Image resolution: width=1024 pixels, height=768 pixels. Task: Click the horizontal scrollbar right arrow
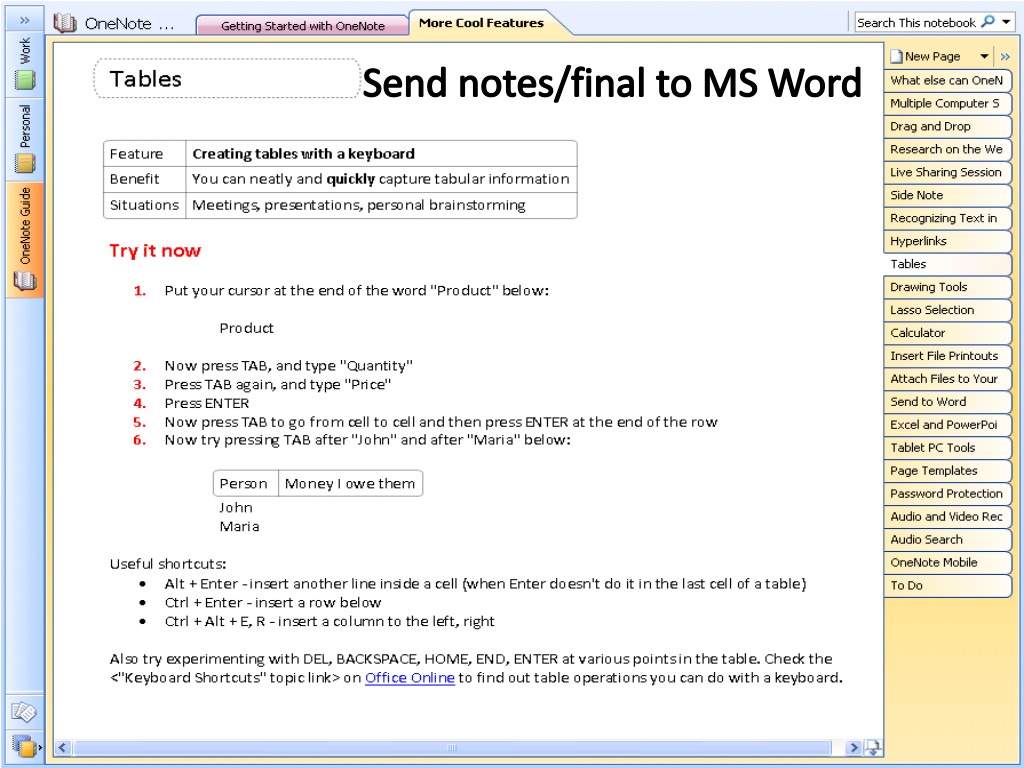[x=852, y=747]
